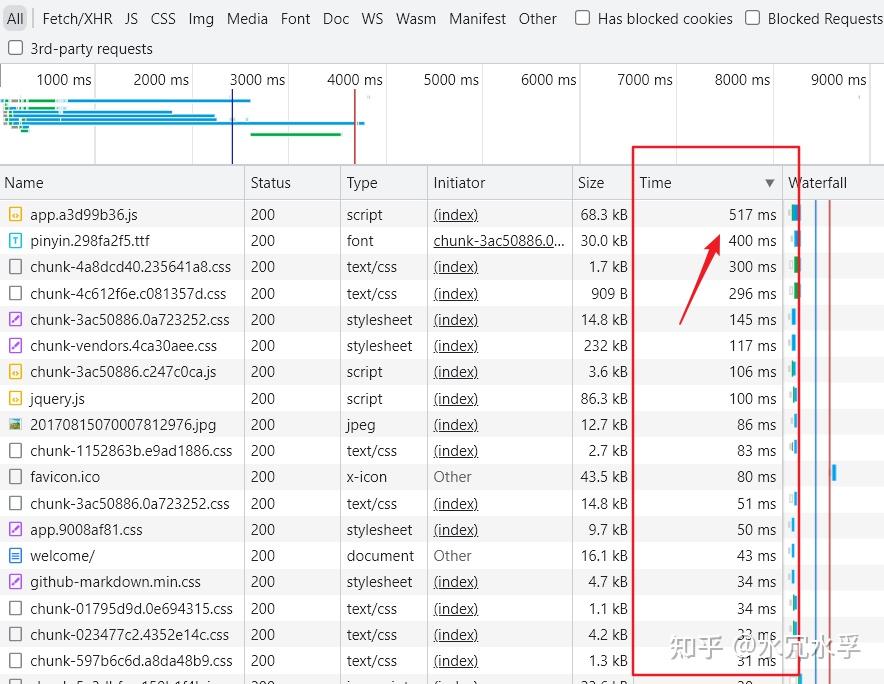Switch to Img filter

click(201, 19)
